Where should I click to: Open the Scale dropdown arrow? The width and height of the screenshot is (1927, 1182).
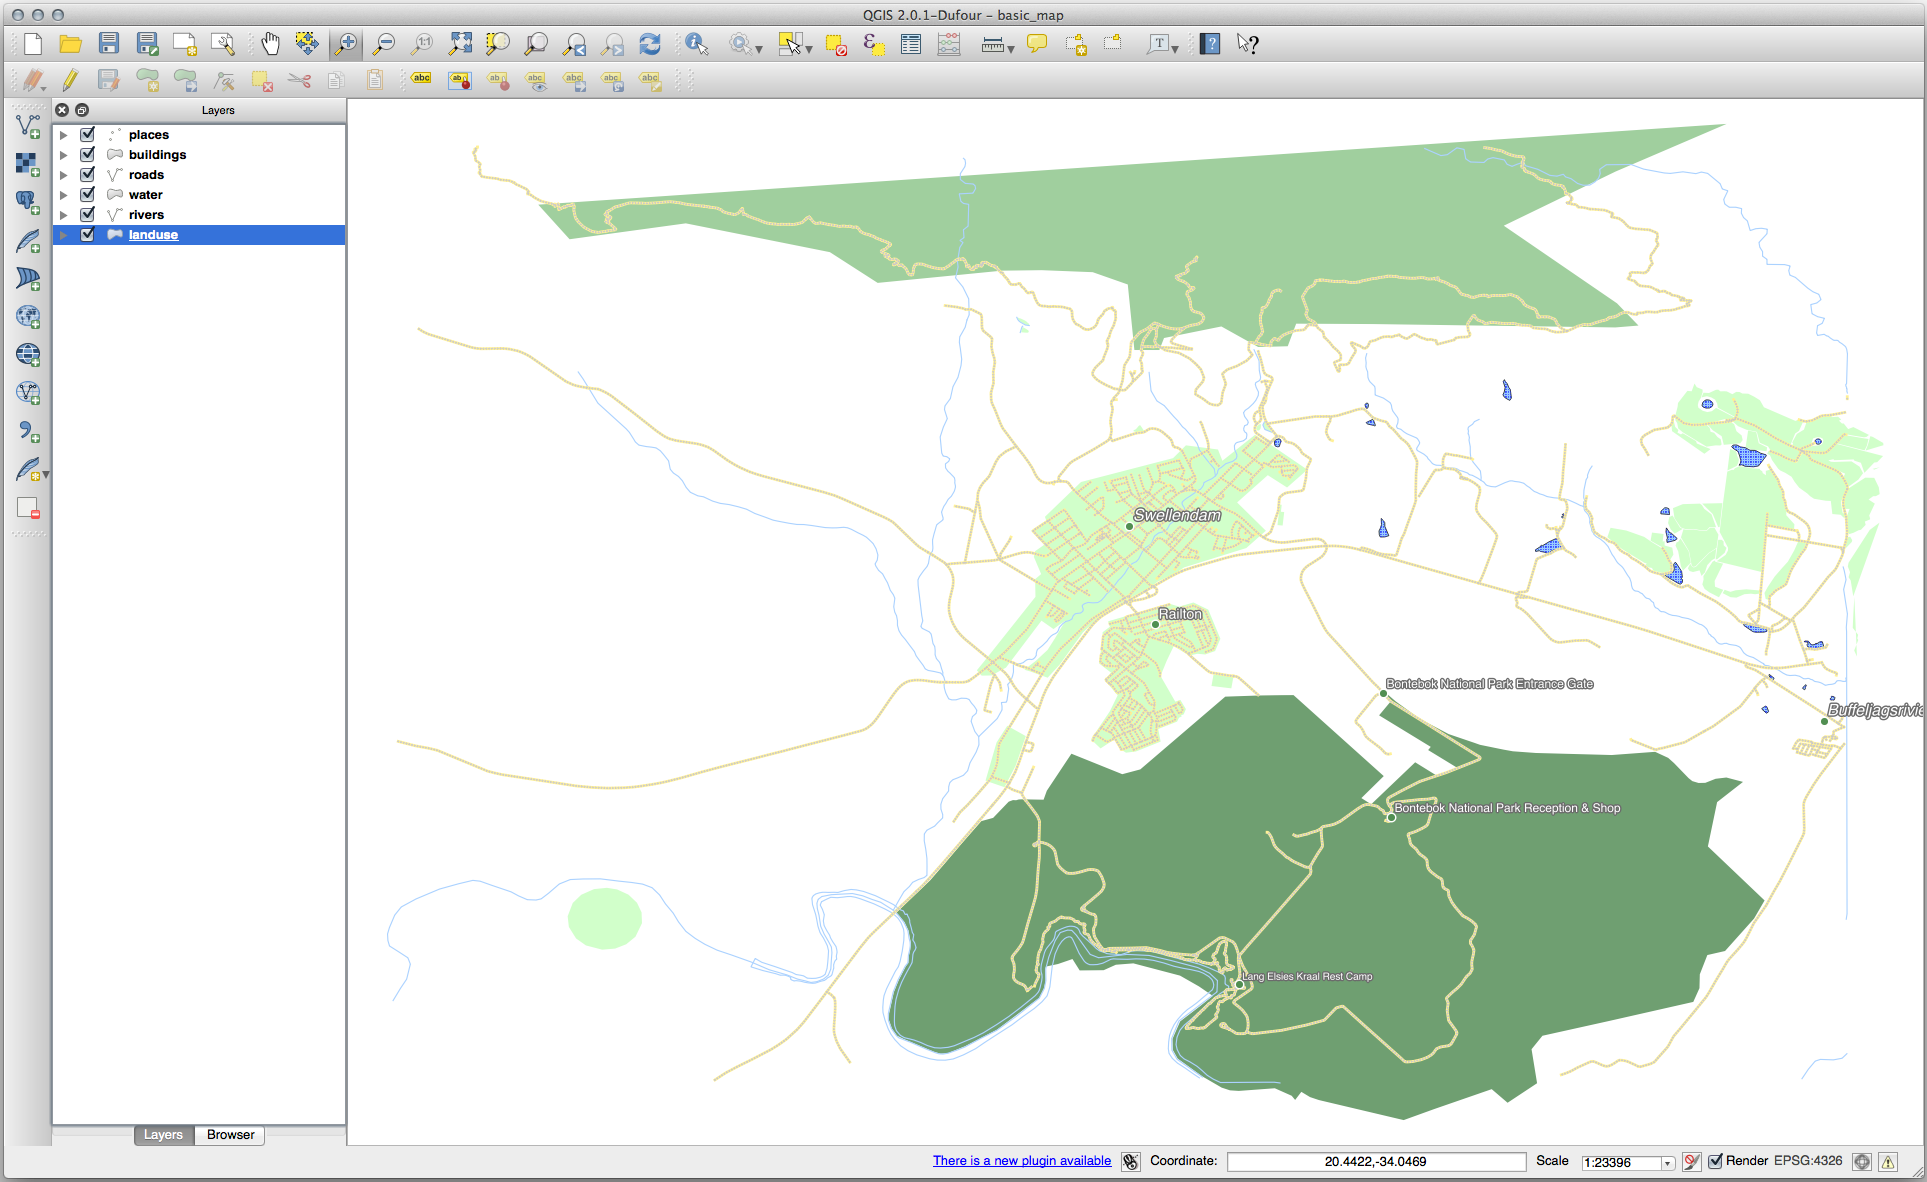(x=1667, y=1162)
